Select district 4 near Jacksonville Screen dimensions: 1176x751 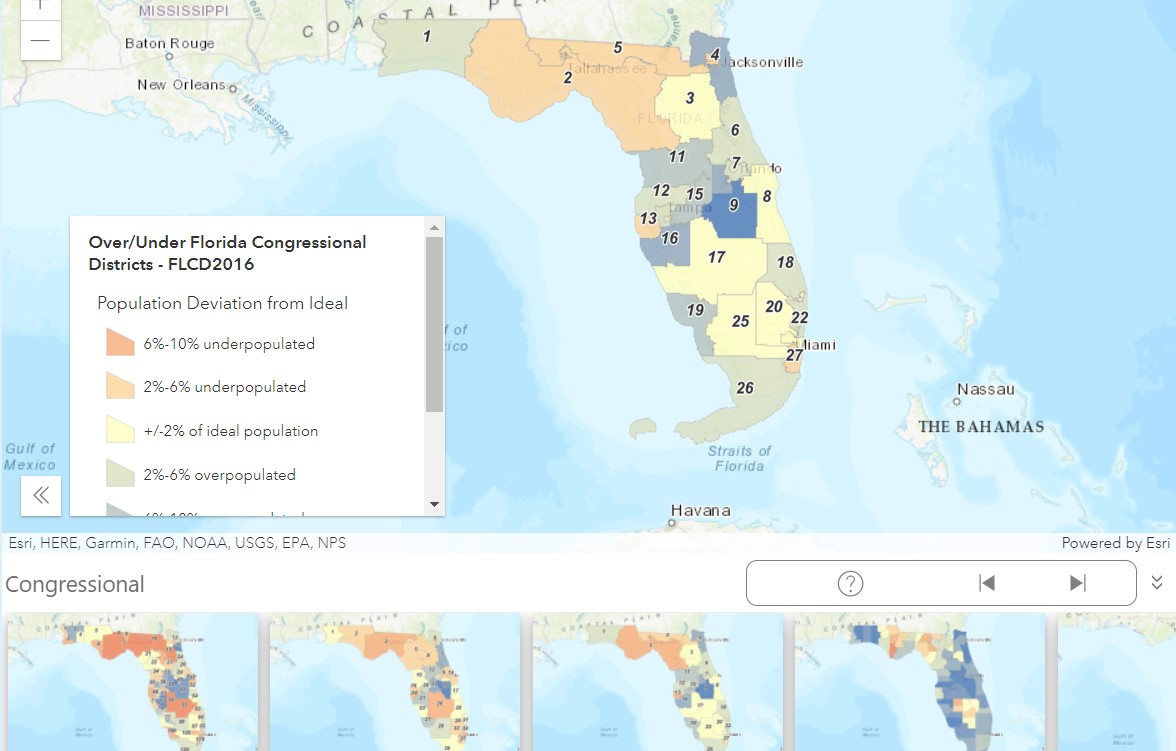715,54
